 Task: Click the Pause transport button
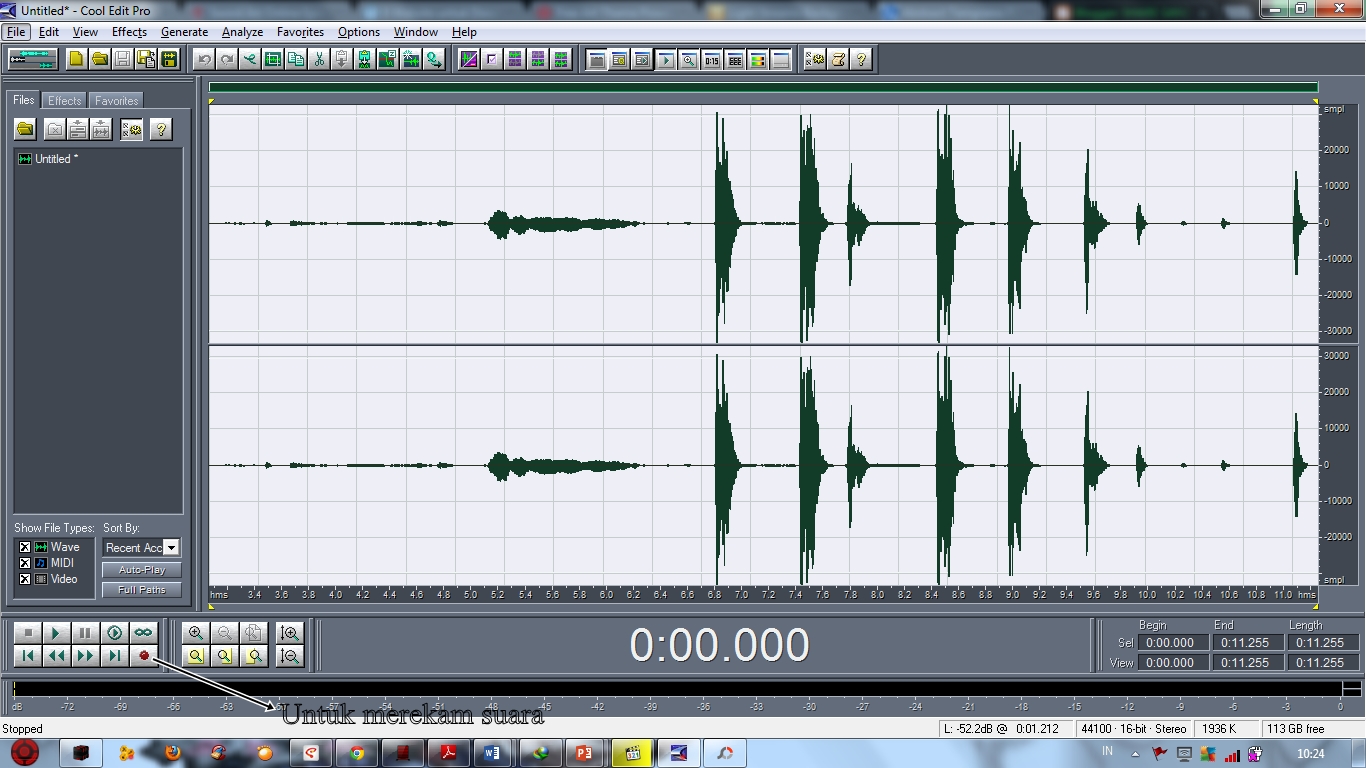[85, 633]
